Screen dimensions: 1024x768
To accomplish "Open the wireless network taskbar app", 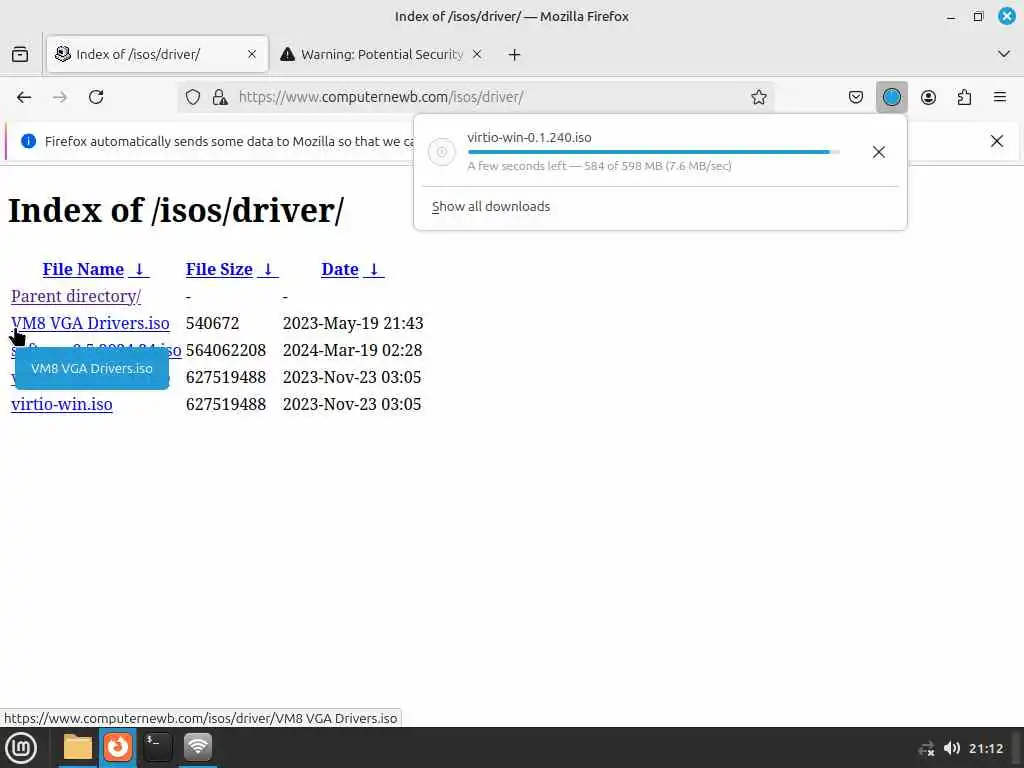I will click(x=197, y=747).
